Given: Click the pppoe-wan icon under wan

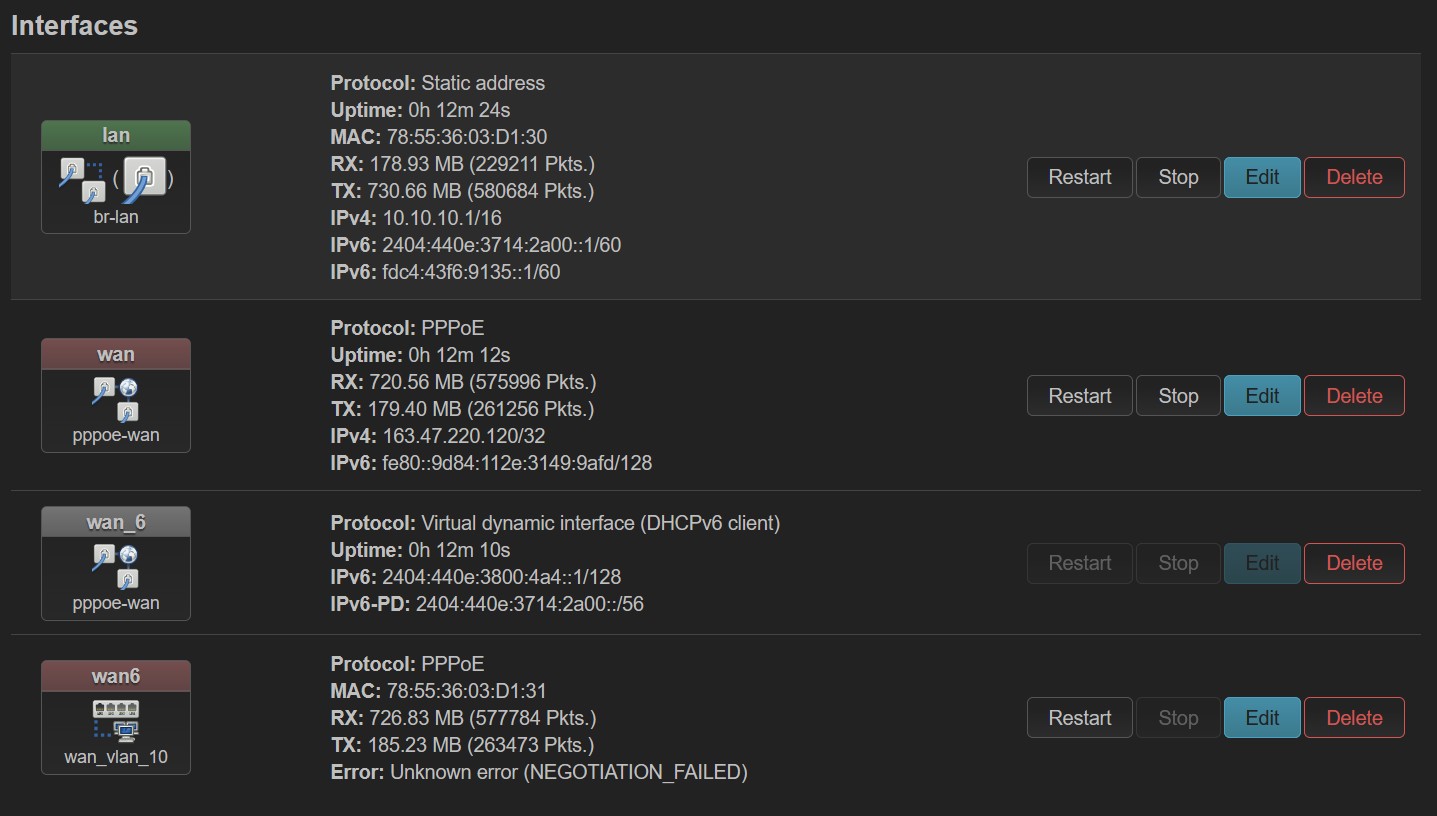Looking at the screenshot, I should click(x=116, y=398).
